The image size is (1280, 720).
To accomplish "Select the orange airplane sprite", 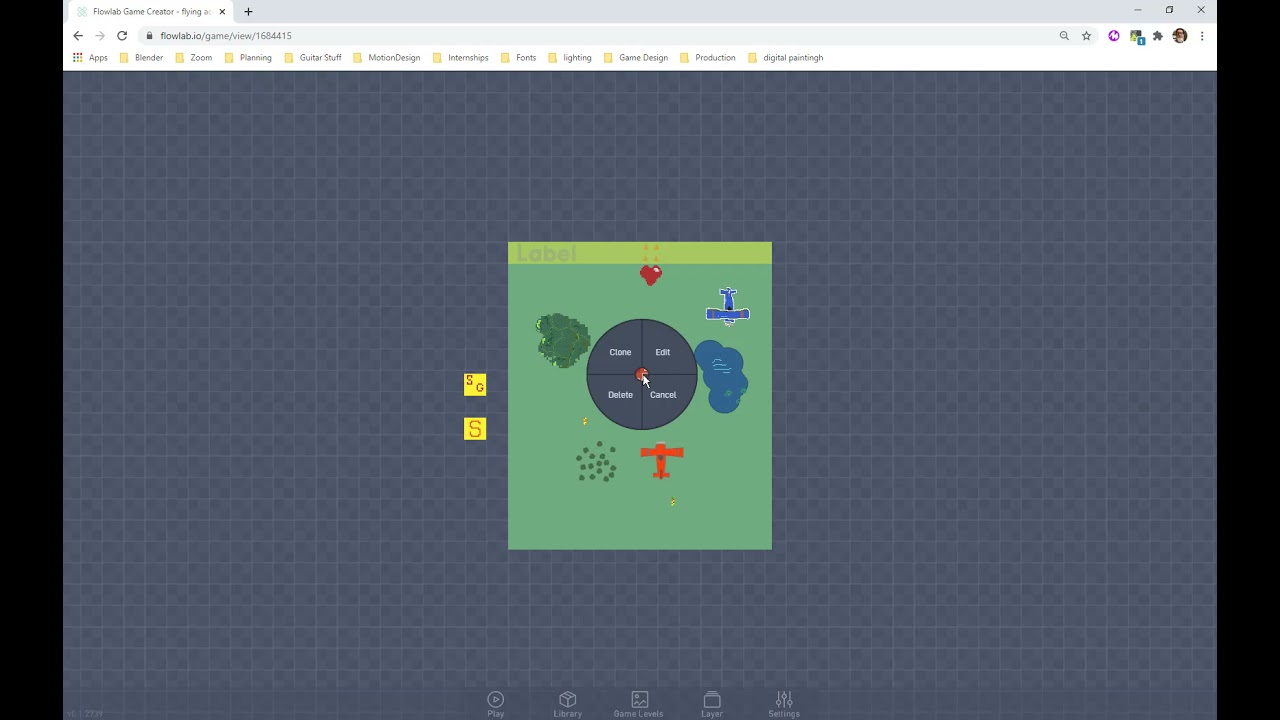I will tap(661, 460).
